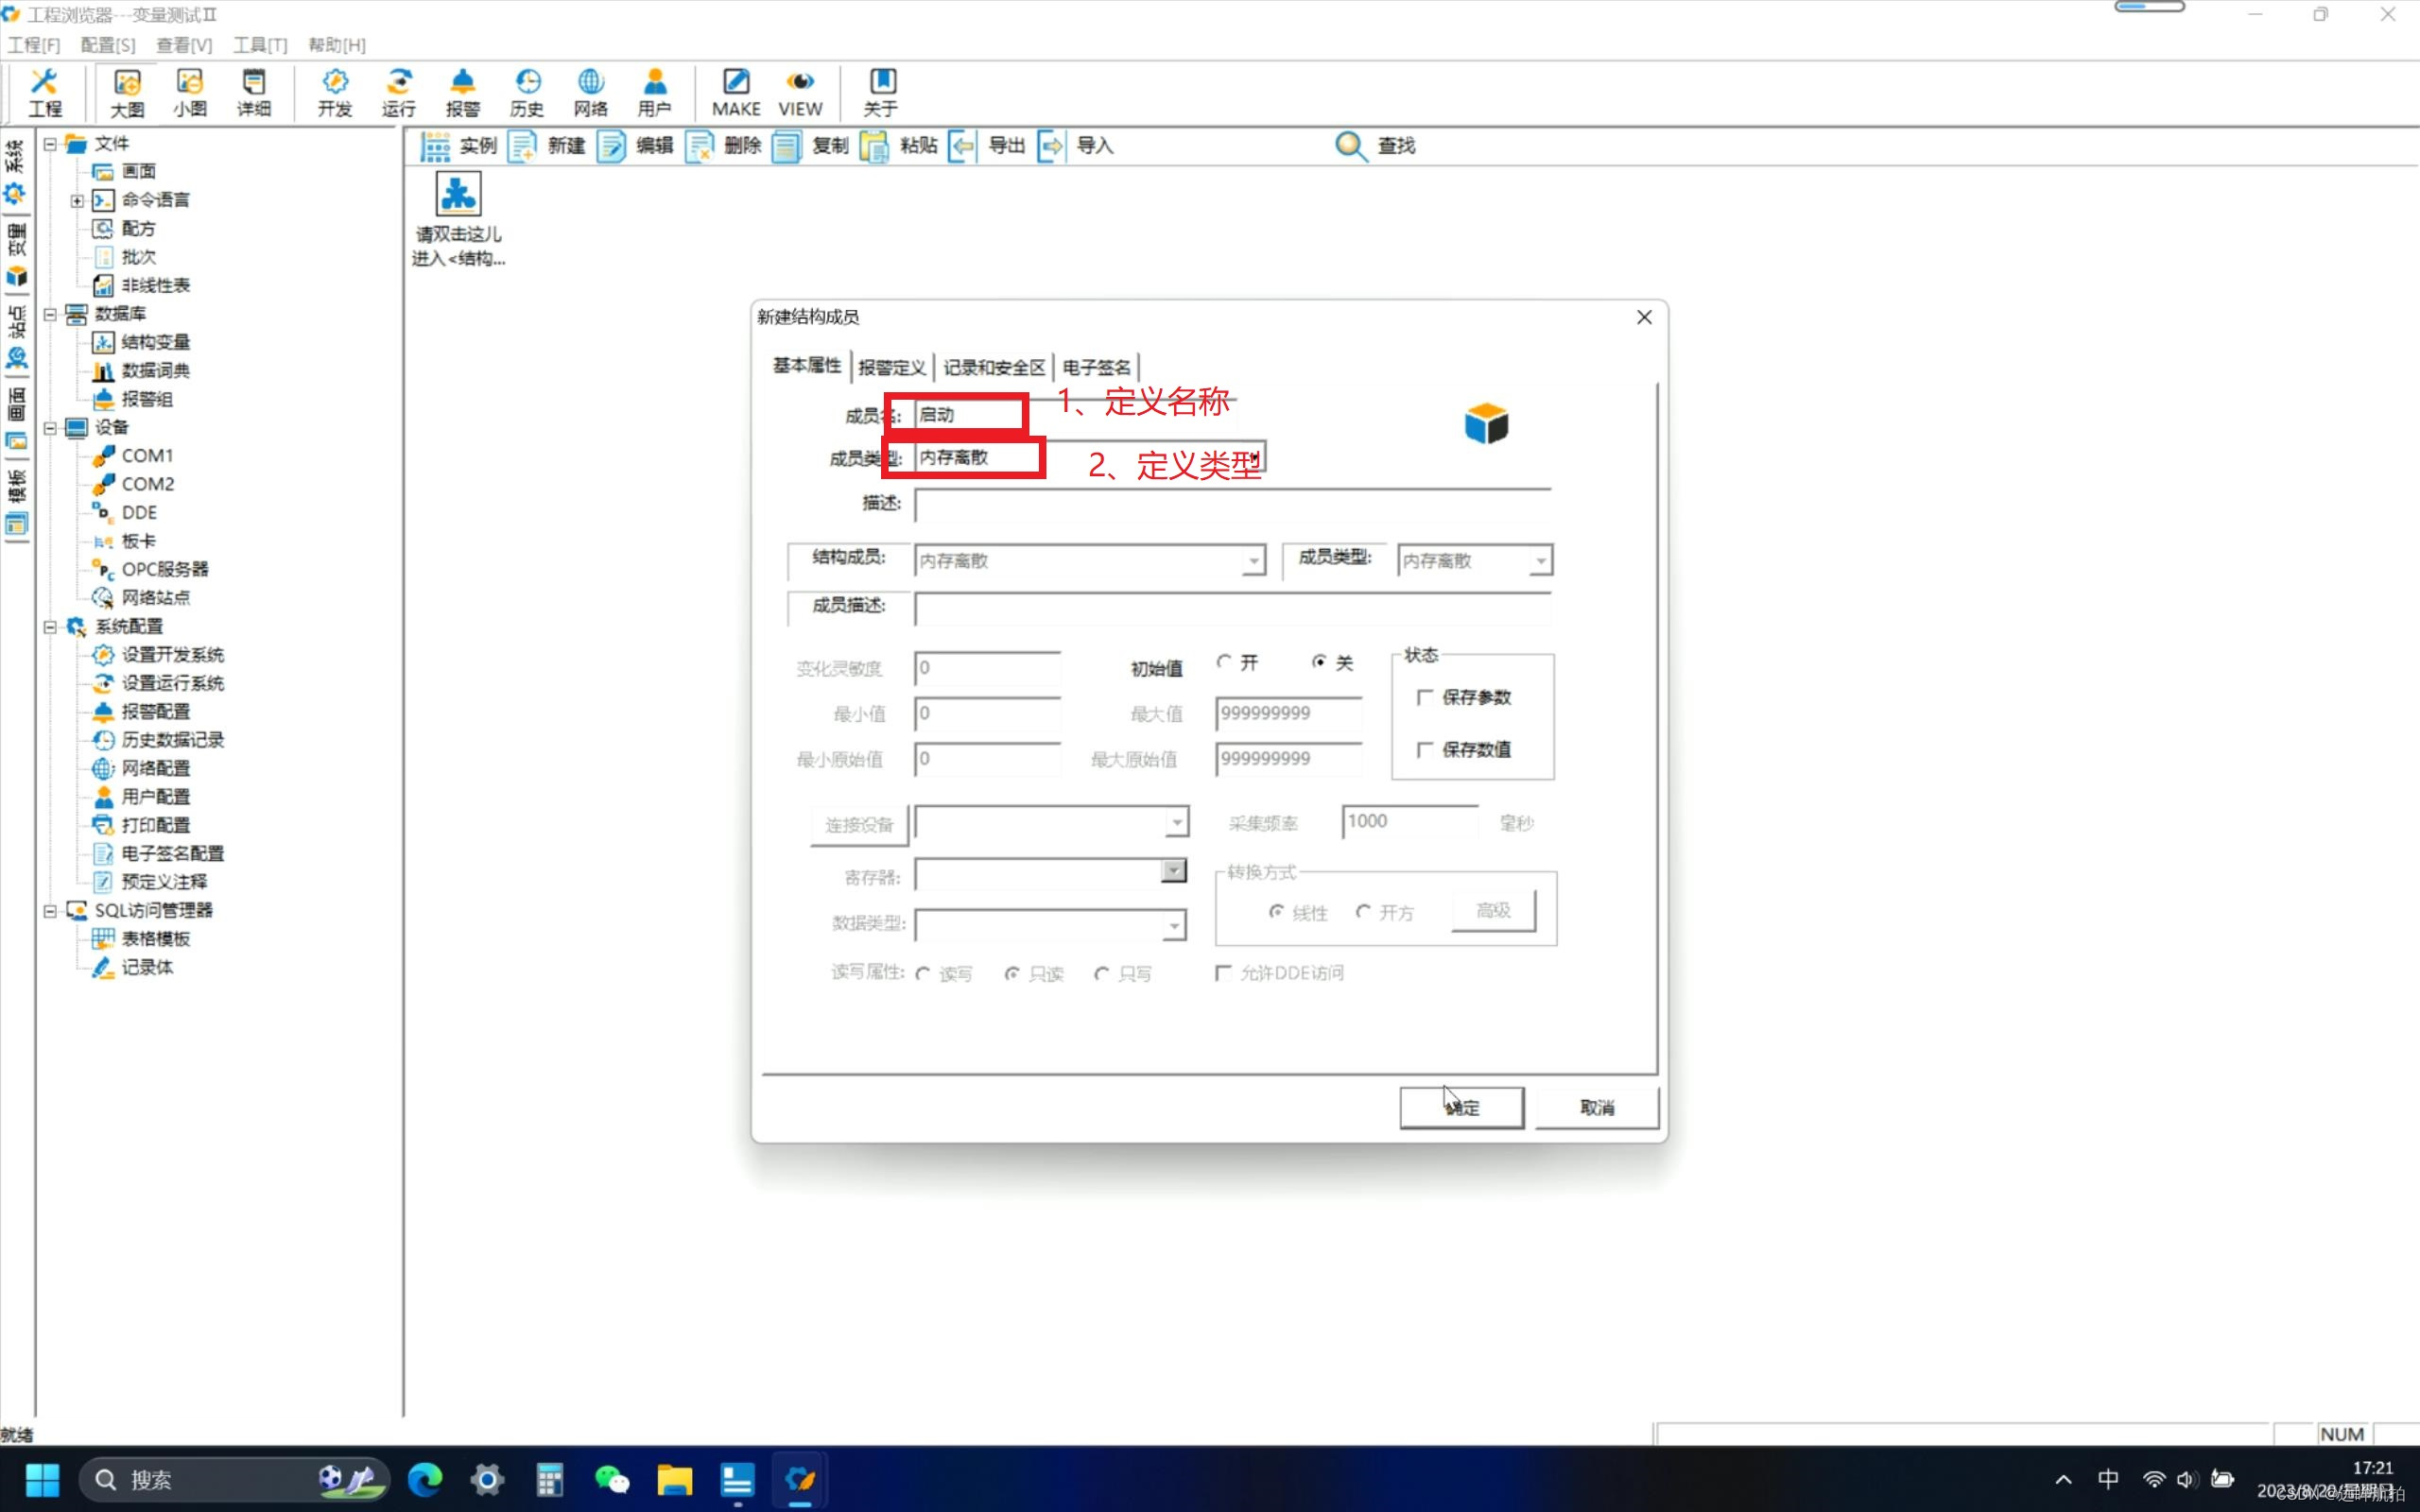Click the 报警 bell toolbar icon
Viewport: 2420px width, 1512px height.
(x=462, y=90)
